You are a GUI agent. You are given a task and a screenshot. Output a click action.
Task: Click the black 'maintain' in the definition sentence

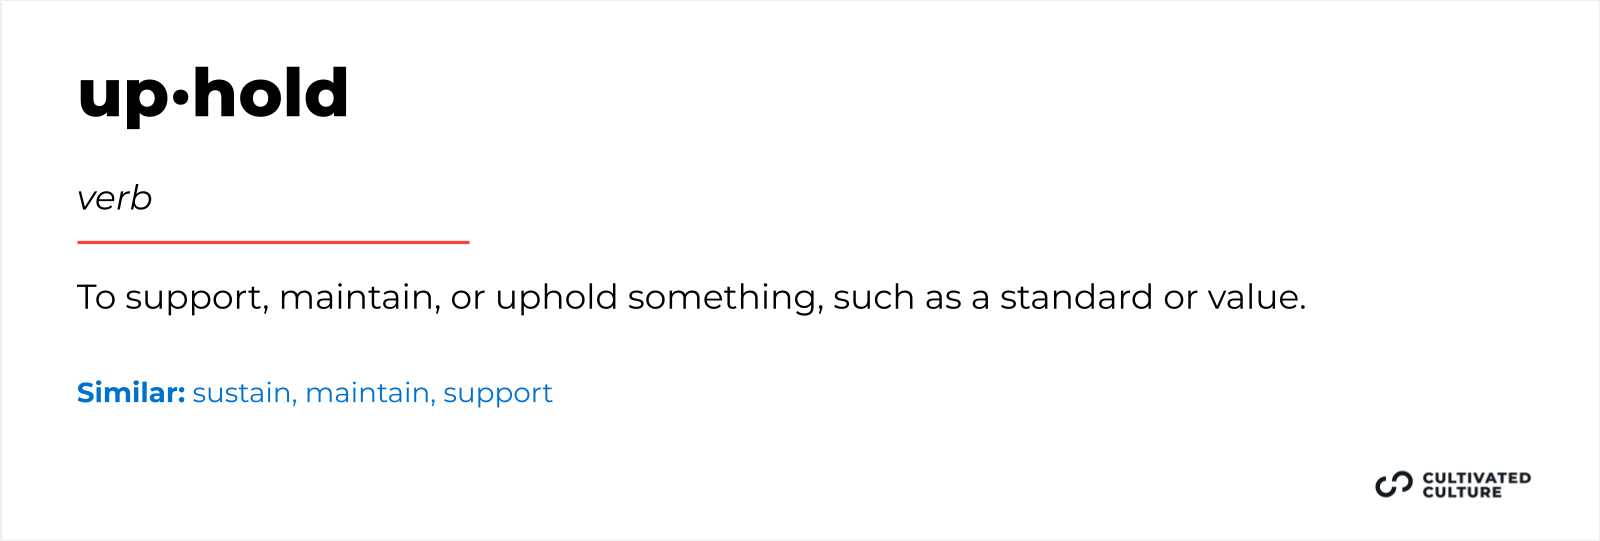pyautogui.click(x=359, y=297)
